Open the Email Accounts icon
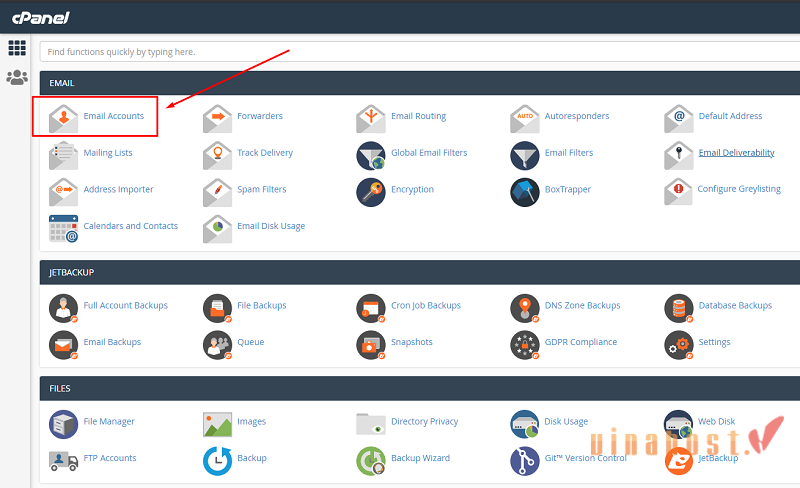Image resolution: width=800 pixels, height=488 pixels. point(64,117)
